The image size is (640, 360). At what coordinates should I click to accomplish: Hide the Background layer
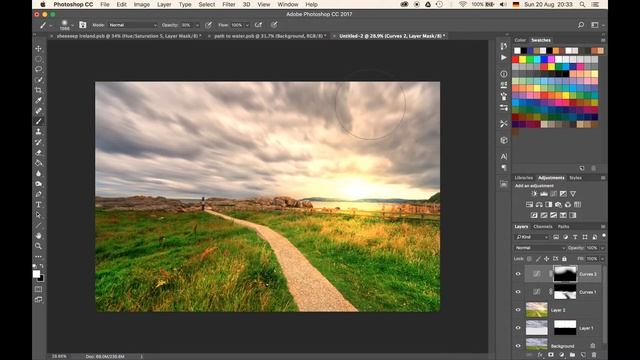tap(518, 346)
